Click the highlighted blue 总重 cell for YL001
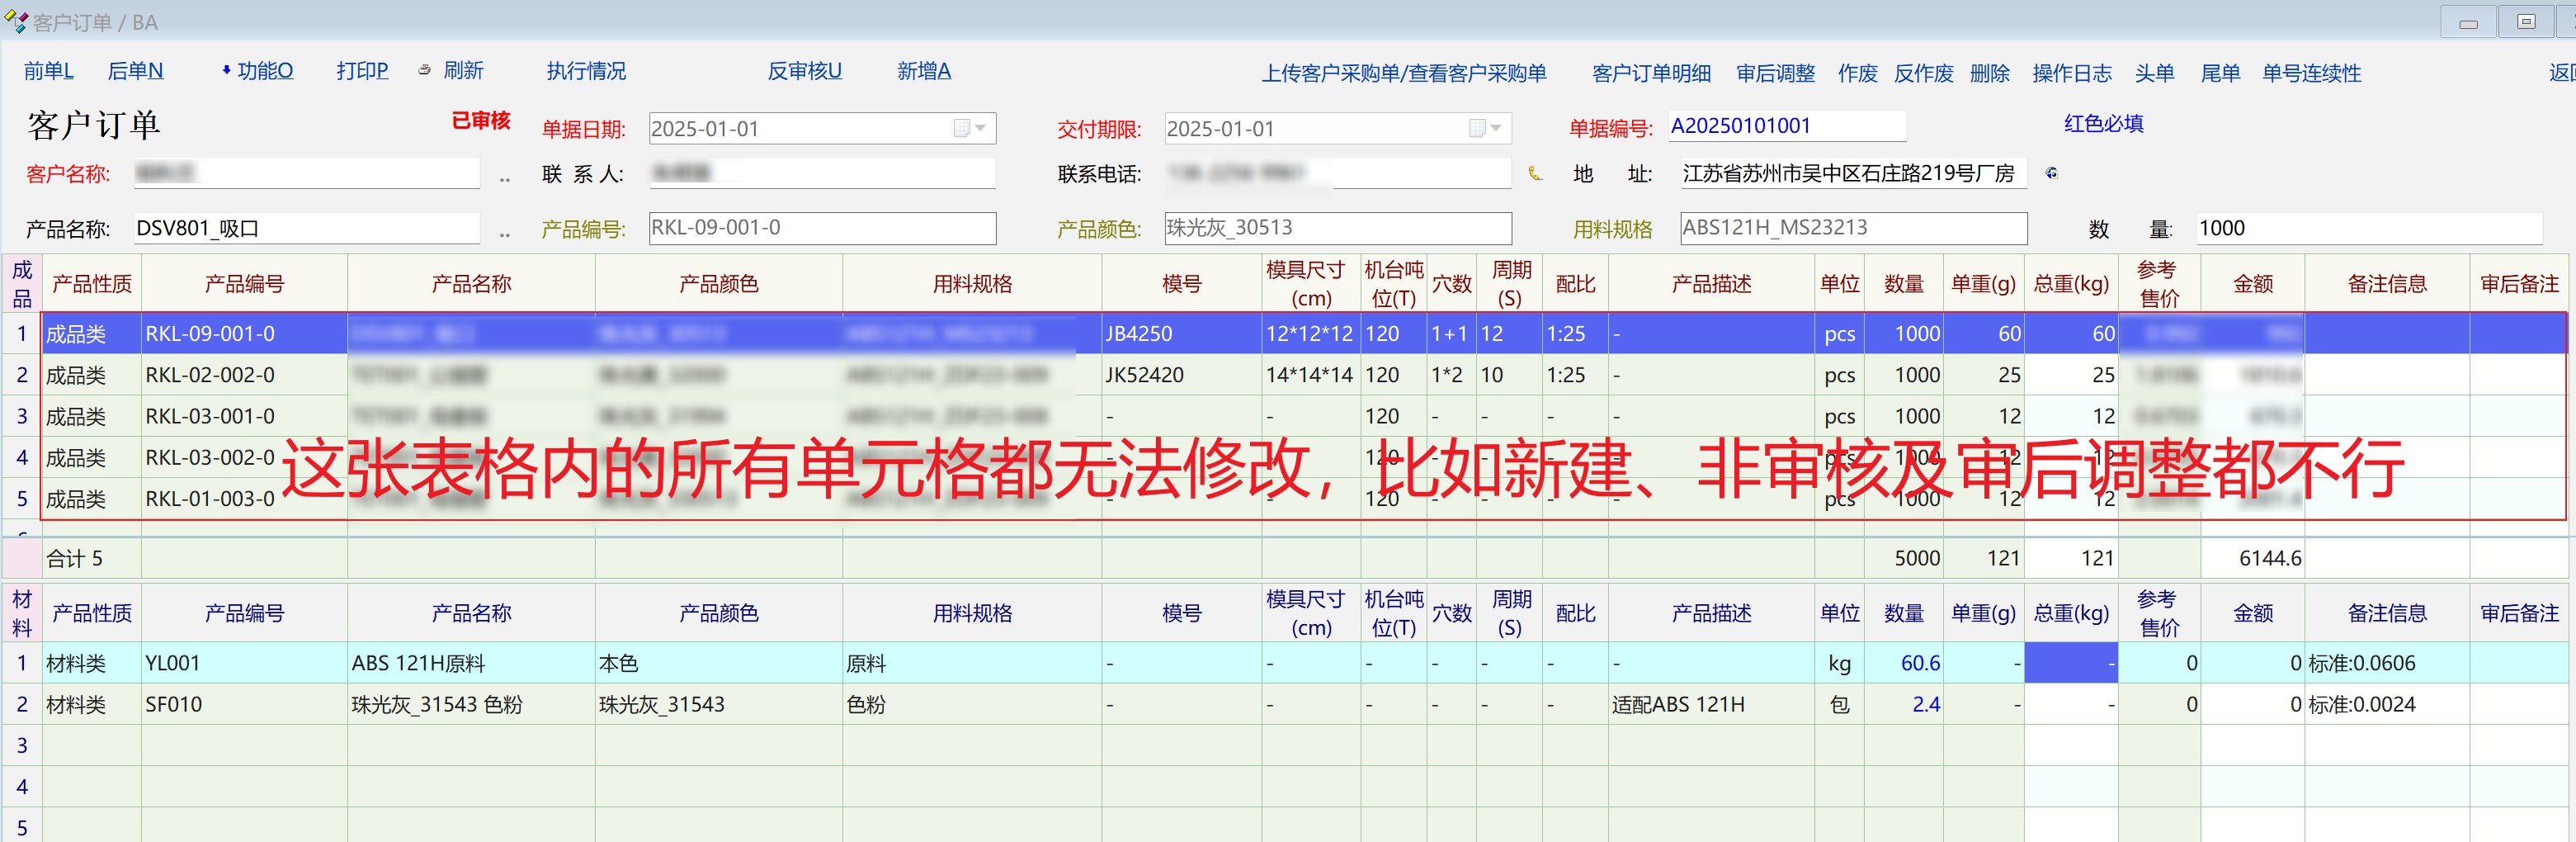Image resolution: width=2576 pixels, height=842 pixels. coord(2070,663)
